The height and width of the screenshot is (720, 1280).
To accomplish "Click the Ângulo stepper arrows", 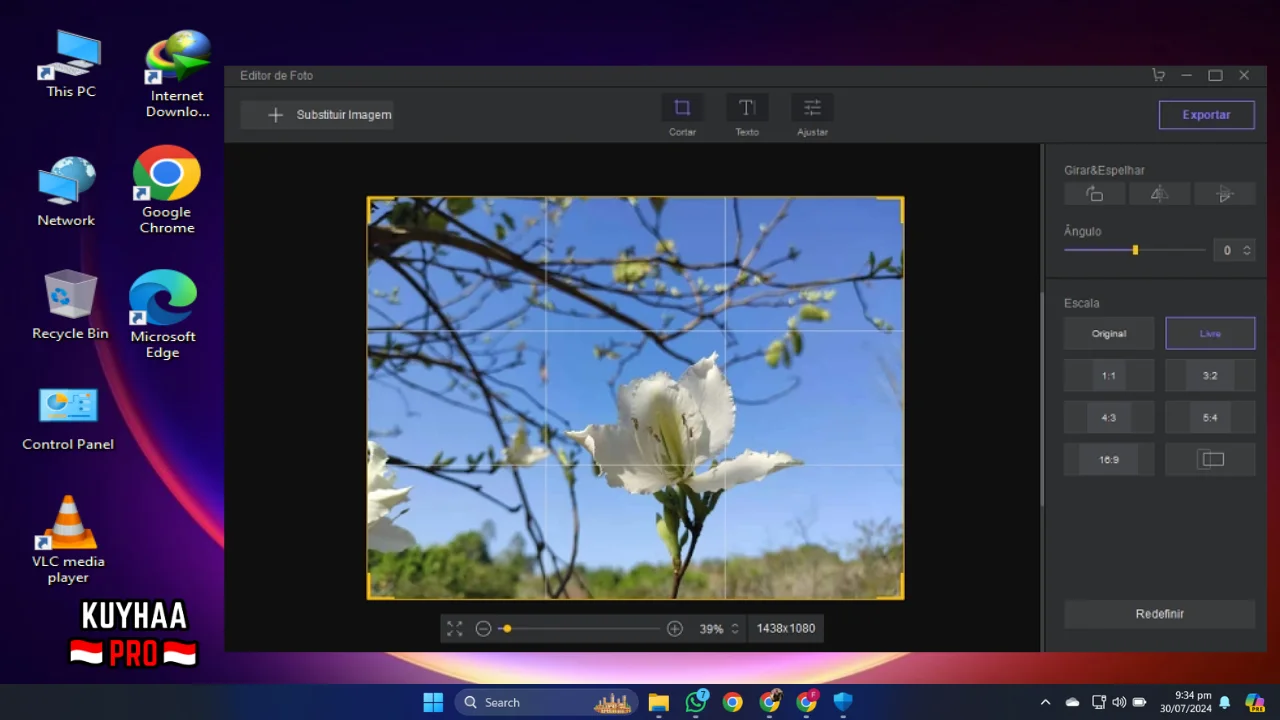I will pyautogui.click(x=1247, y=250).
